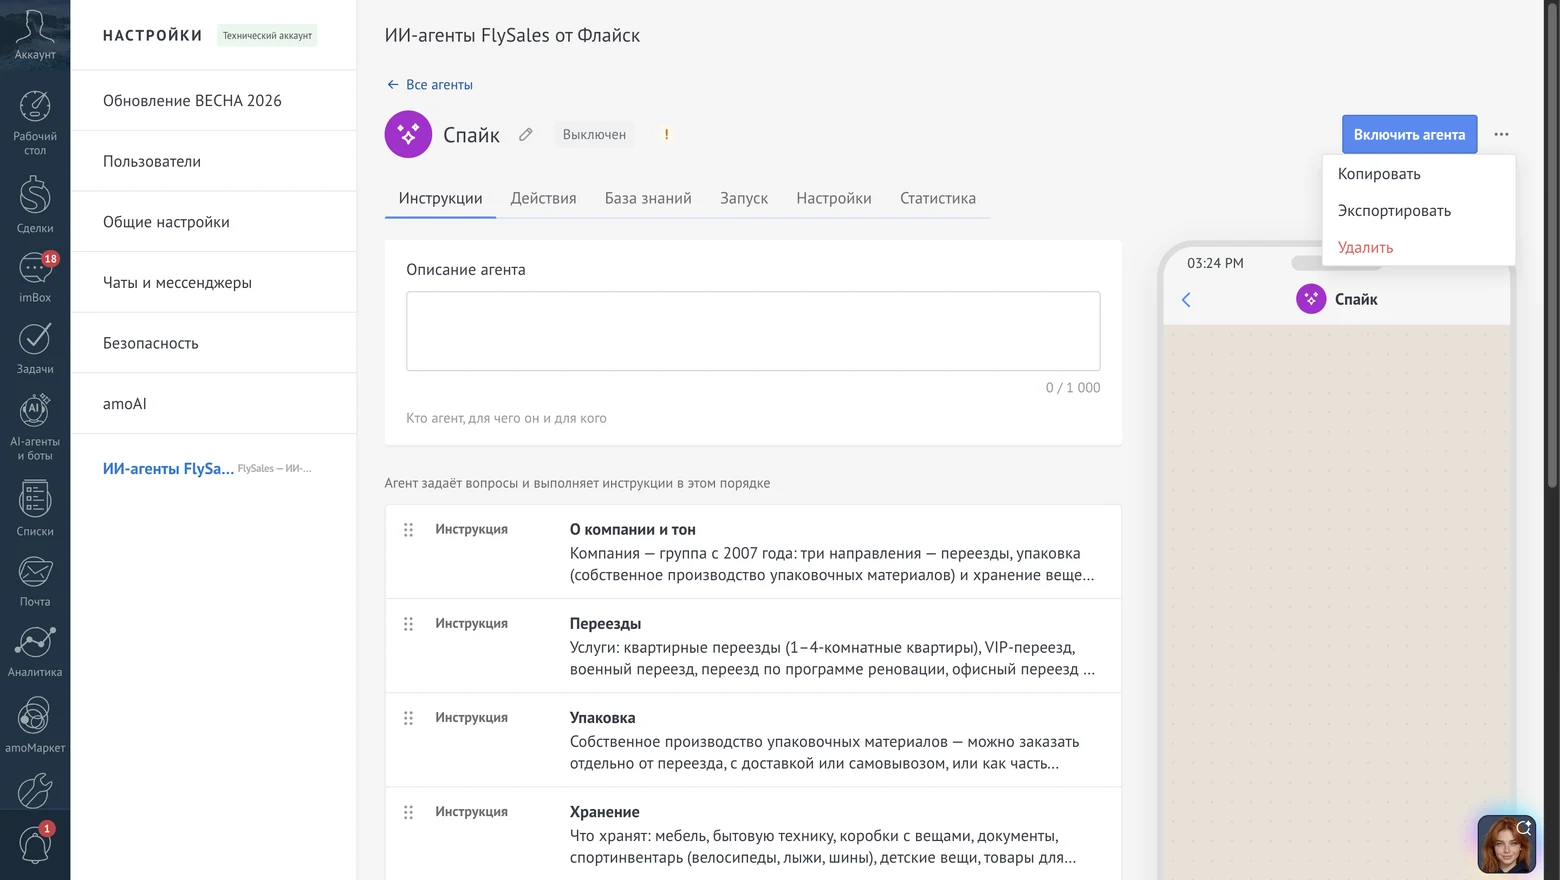The height and width of the screenshot is (880, 1560).
Task: Click drag handle of Хранение instruction
Action: [x=408, y=812]
